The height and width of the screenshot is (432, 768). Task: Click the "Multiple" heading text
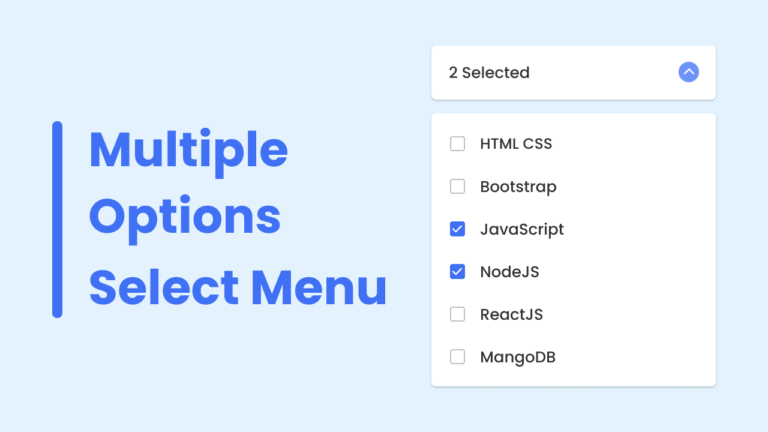pyautogui.click(x=188, y=150)
